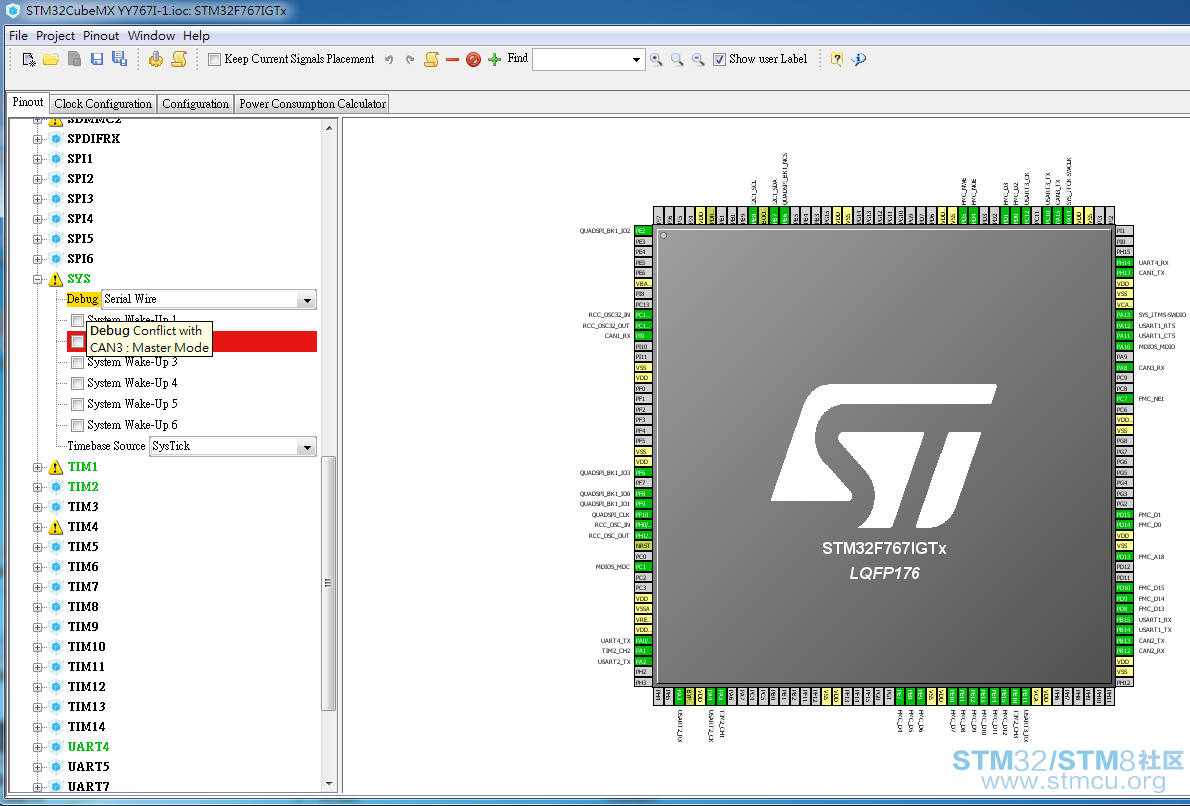Click the TIM9 peripheral cube icon
This screenshot has height=806, width=1190.
pyautogui.click(x=55, y=627)
